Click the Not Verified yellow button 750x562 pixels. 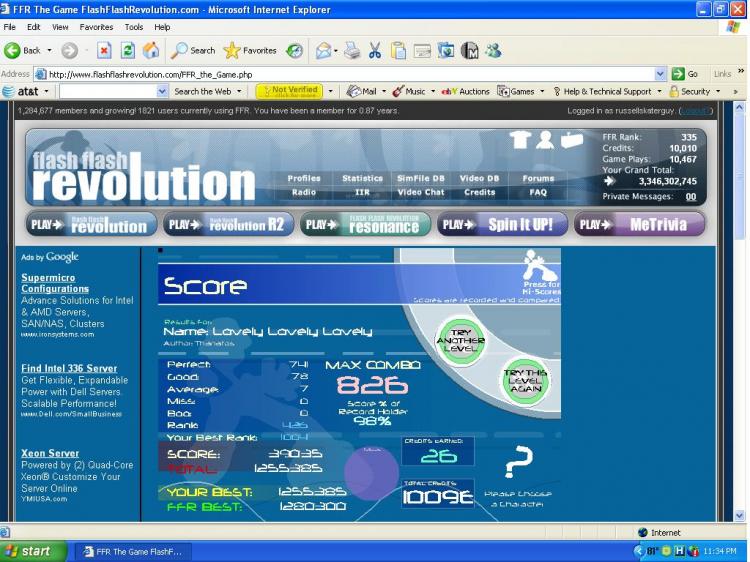coord(289,91)
